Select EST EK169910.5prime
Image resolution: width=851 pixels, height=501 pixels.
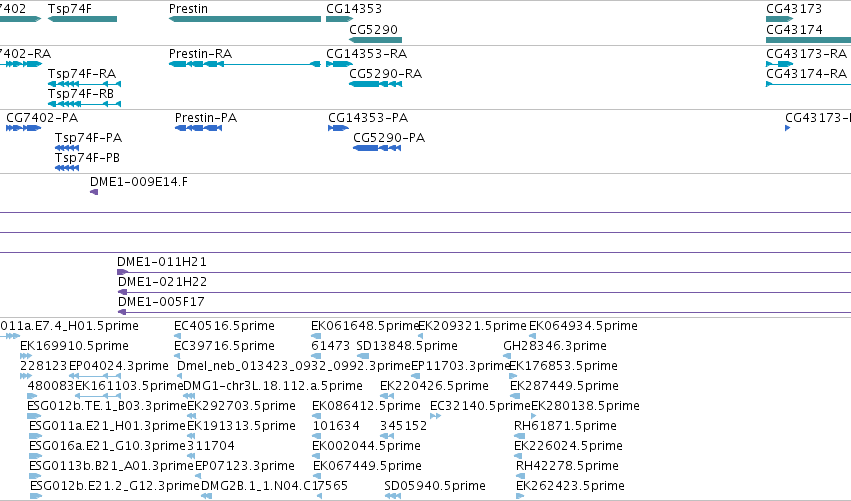74,346
